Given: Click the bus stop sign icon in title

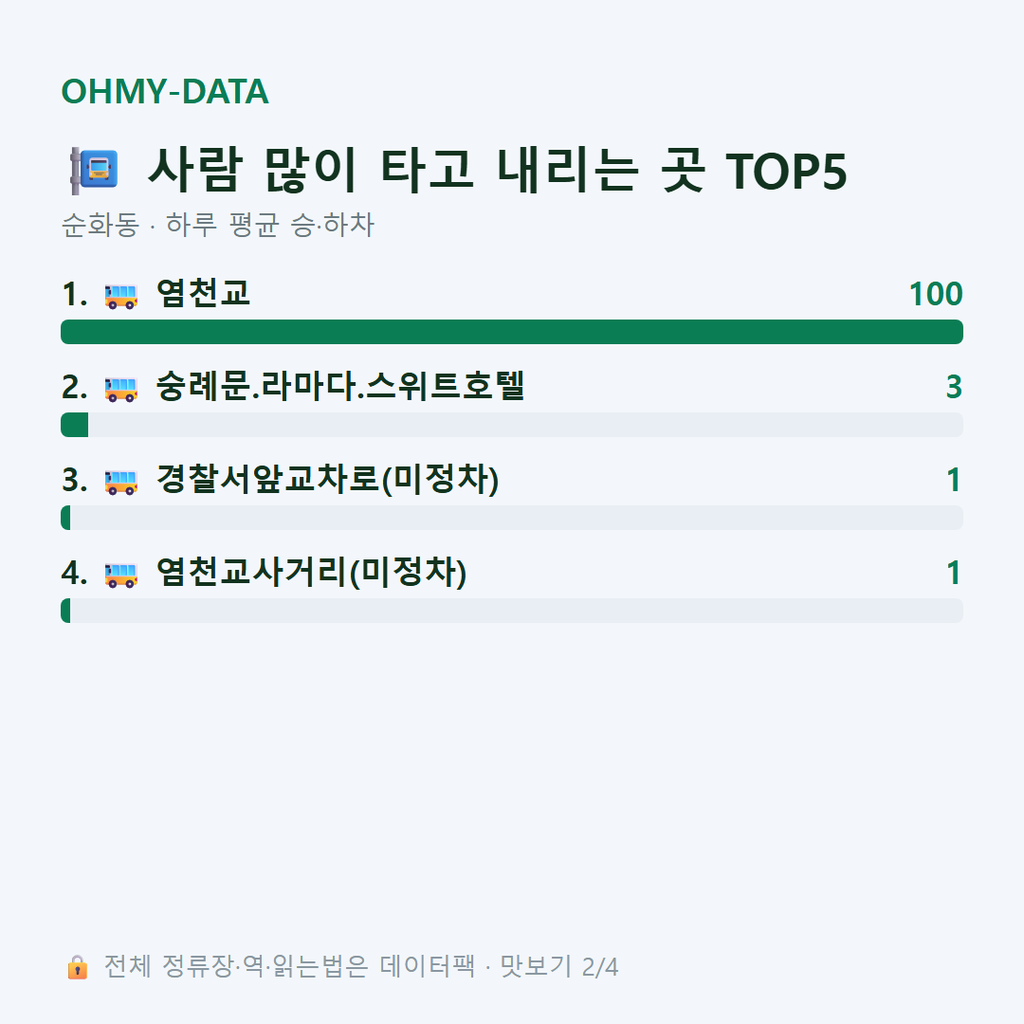Looking at the screenshot, I should [x=95, y=170].
